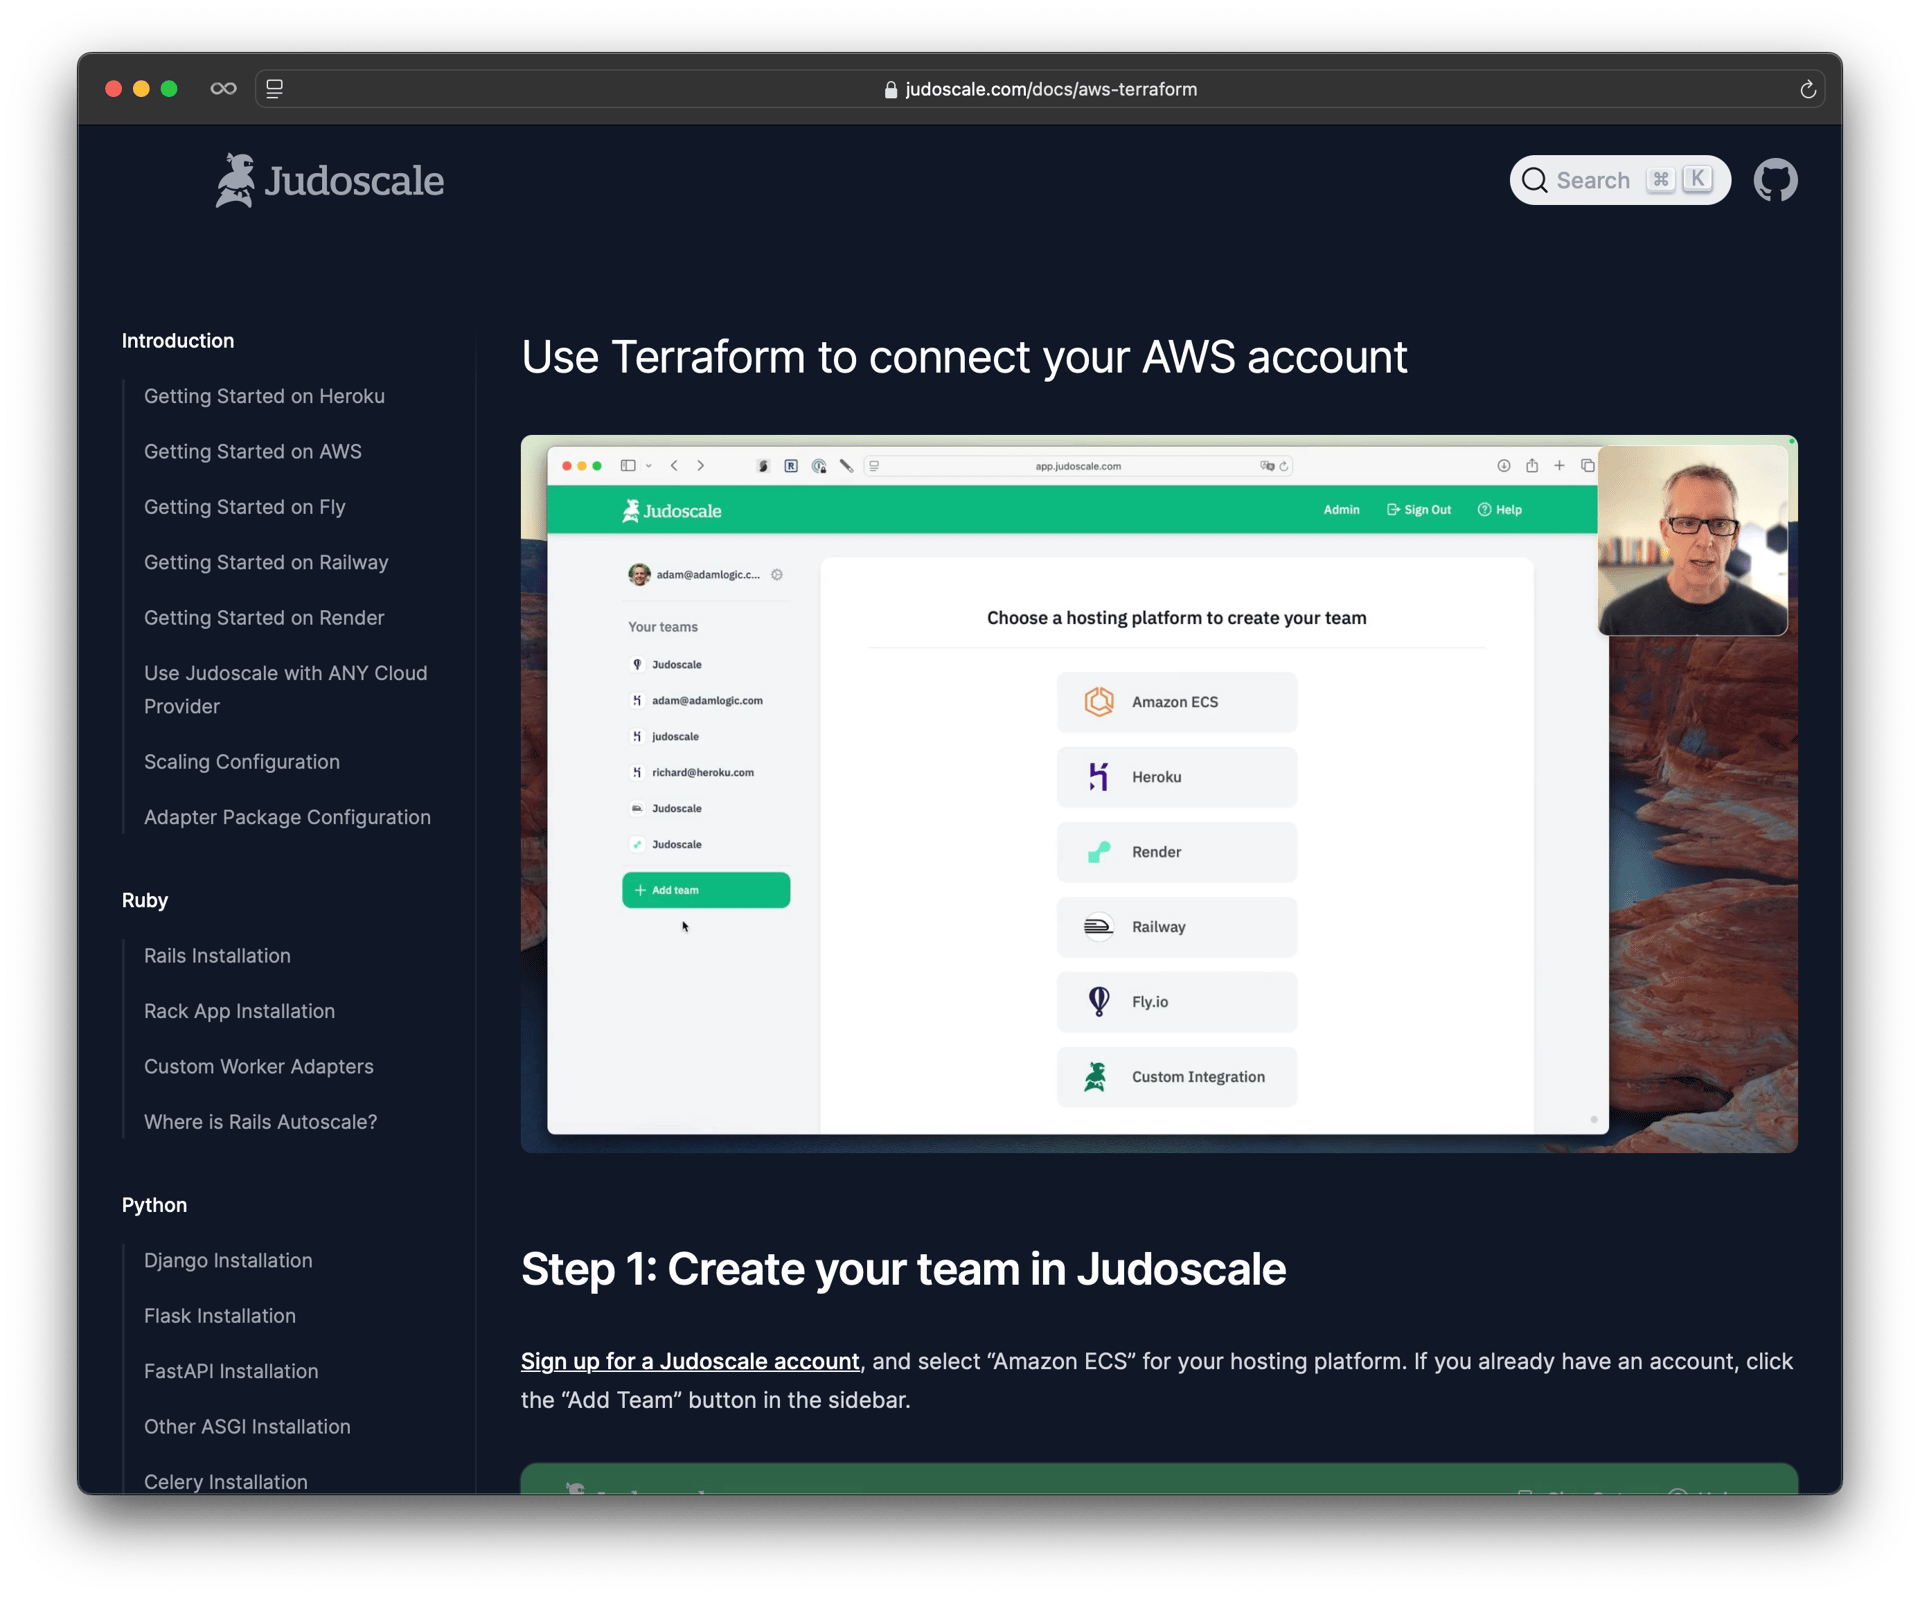The image size is (1920, 1597).
Task: Go to Scaling Configuration docs
Action: (241, 762)
